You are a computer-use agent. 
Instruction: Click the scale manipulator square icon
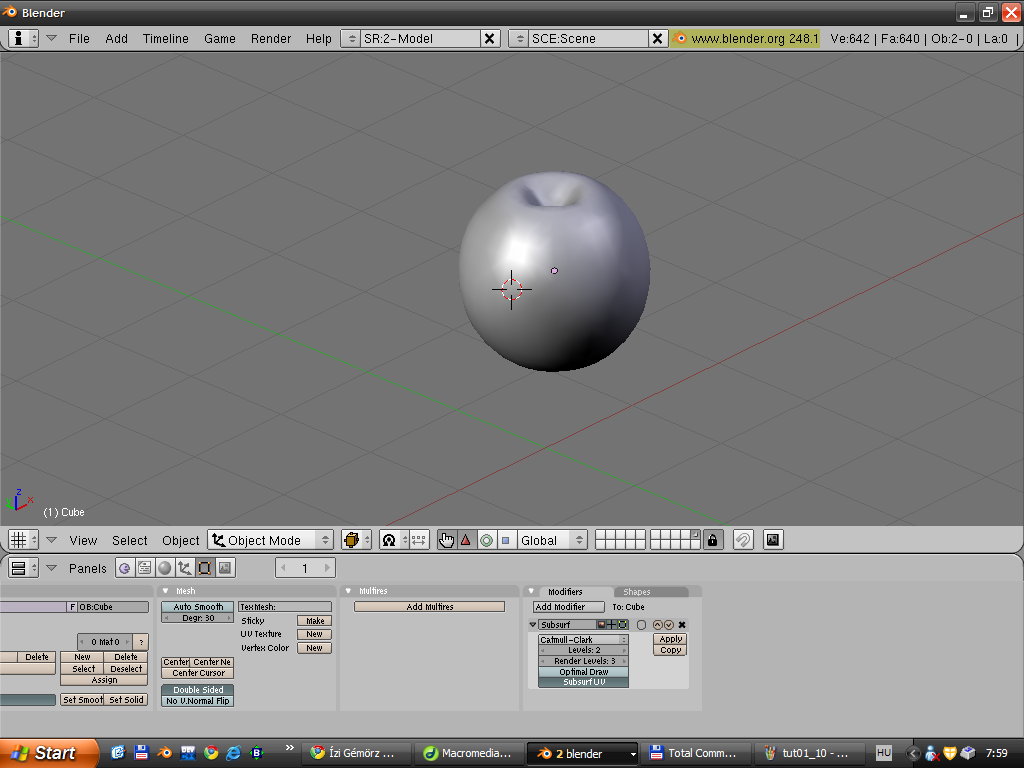point(505,540)
